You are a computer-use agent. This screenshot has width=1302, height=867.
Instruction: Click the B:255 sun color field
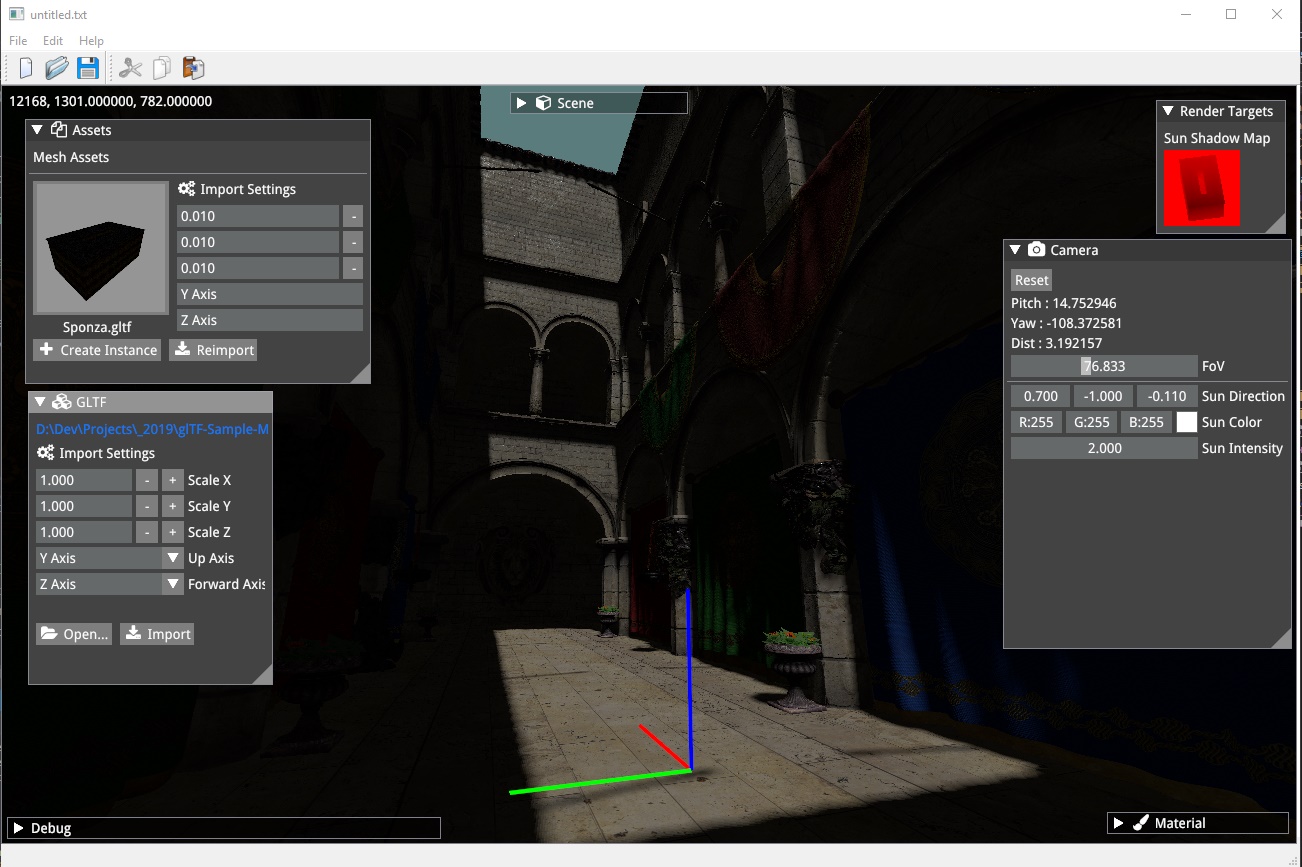1146,422
